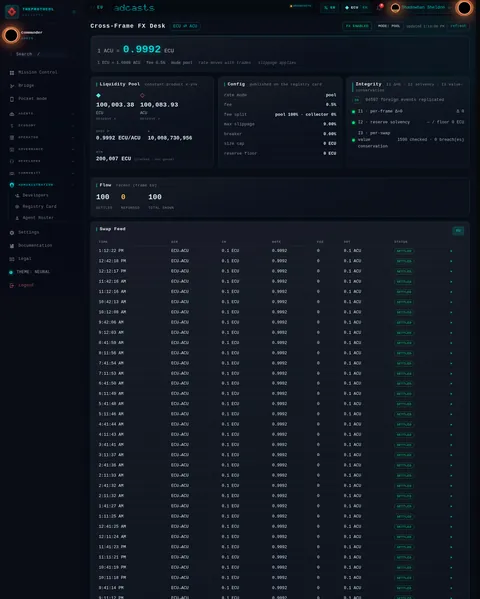Click the Governance section icon

pyautogui.click(x=12, y=149)
